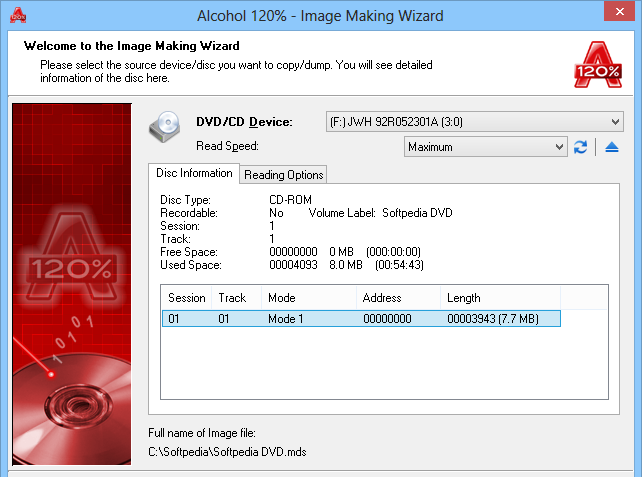
Task: Select the Session 01 Mode 1 track row
Action: [361, 319]
